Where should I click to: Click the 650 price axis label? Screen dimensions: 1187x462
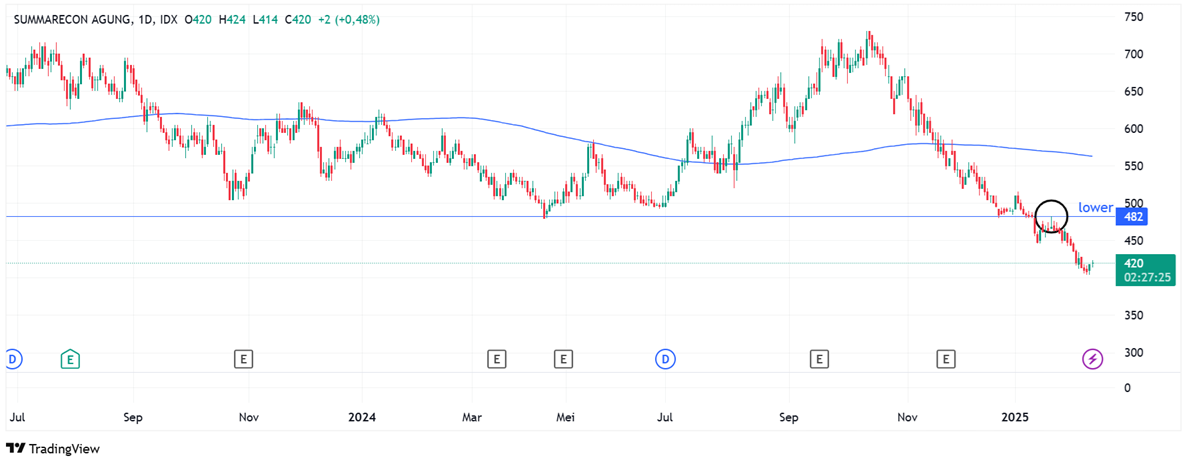pyautogui.click(x=1133, y=92)
